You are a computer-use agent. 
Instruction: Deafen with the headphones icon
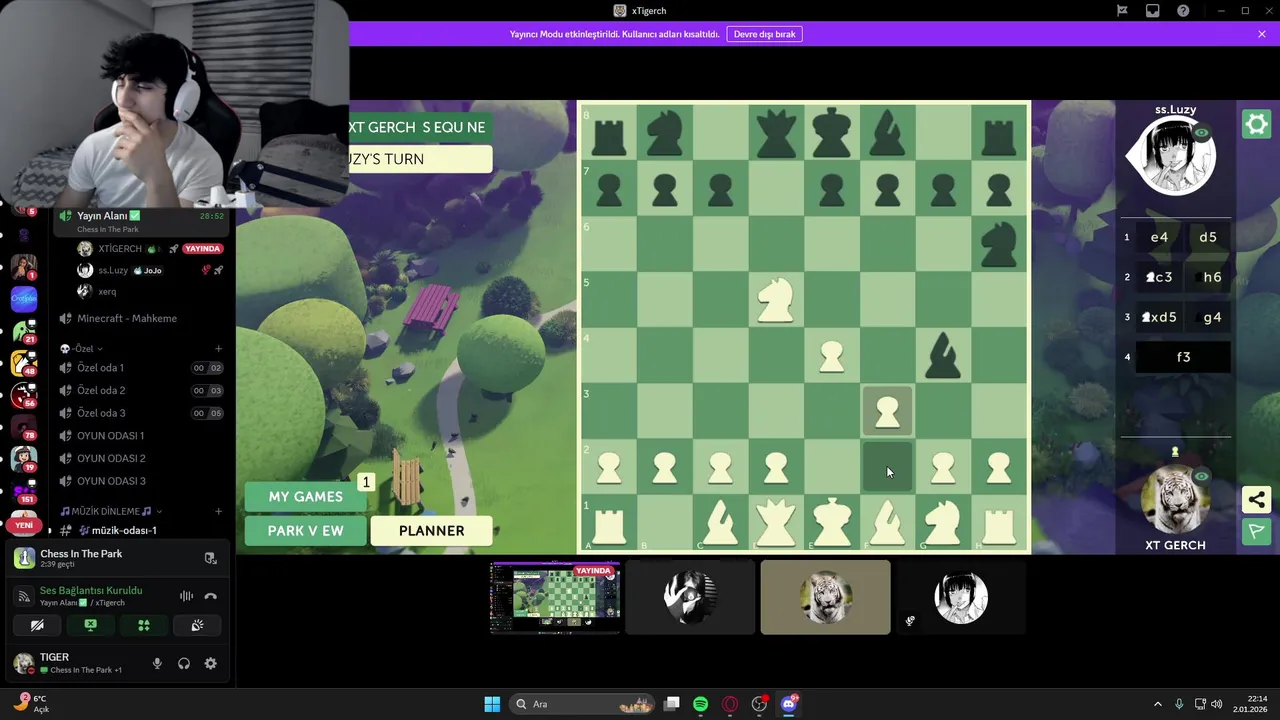(x=184, y=663)
